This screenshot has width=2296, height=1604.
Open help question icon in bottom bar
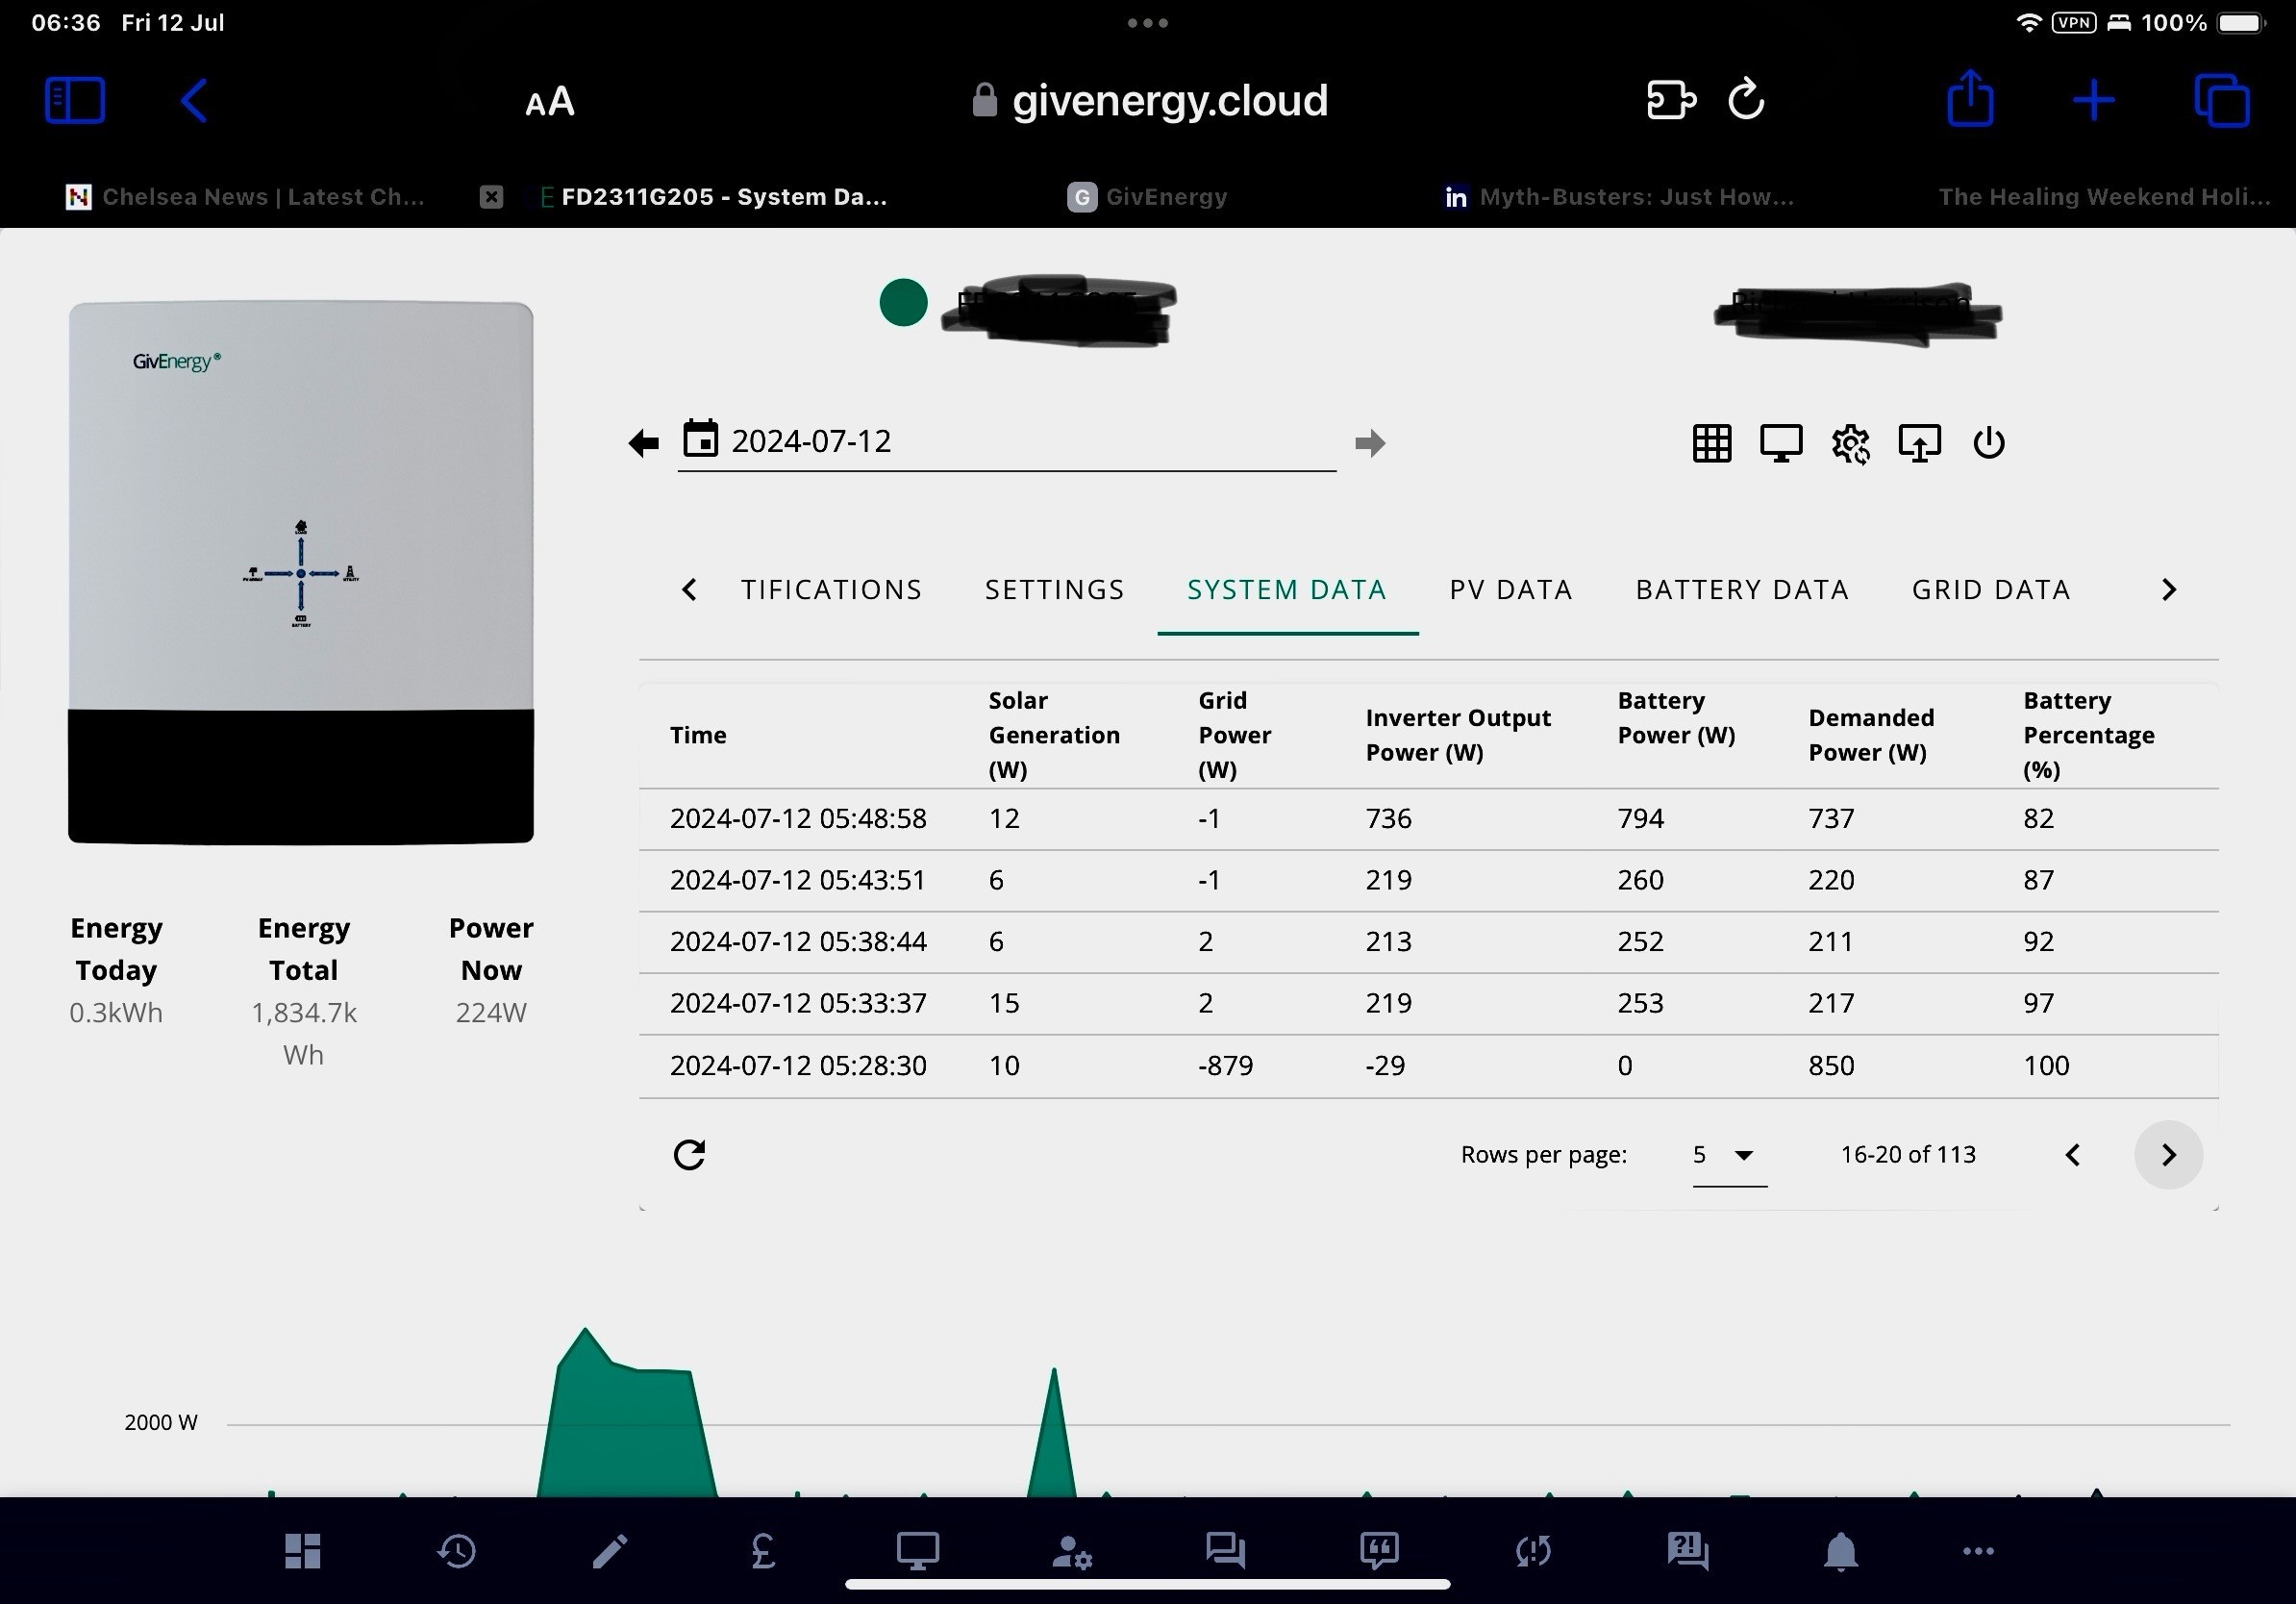[x=1687, y=1551]
